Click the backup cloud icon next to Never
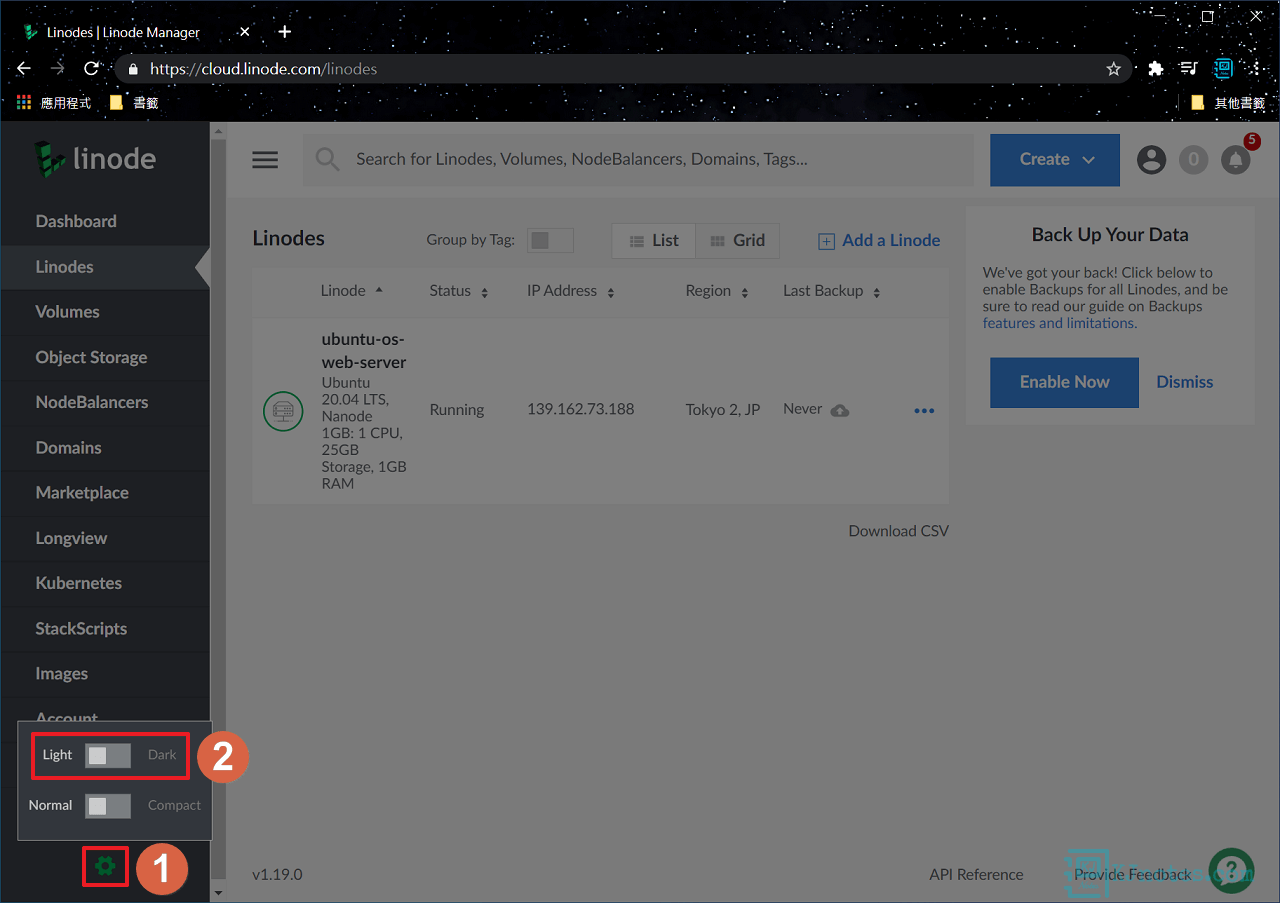This screenshot has width=1280, height=903. [x=840, y=410]
